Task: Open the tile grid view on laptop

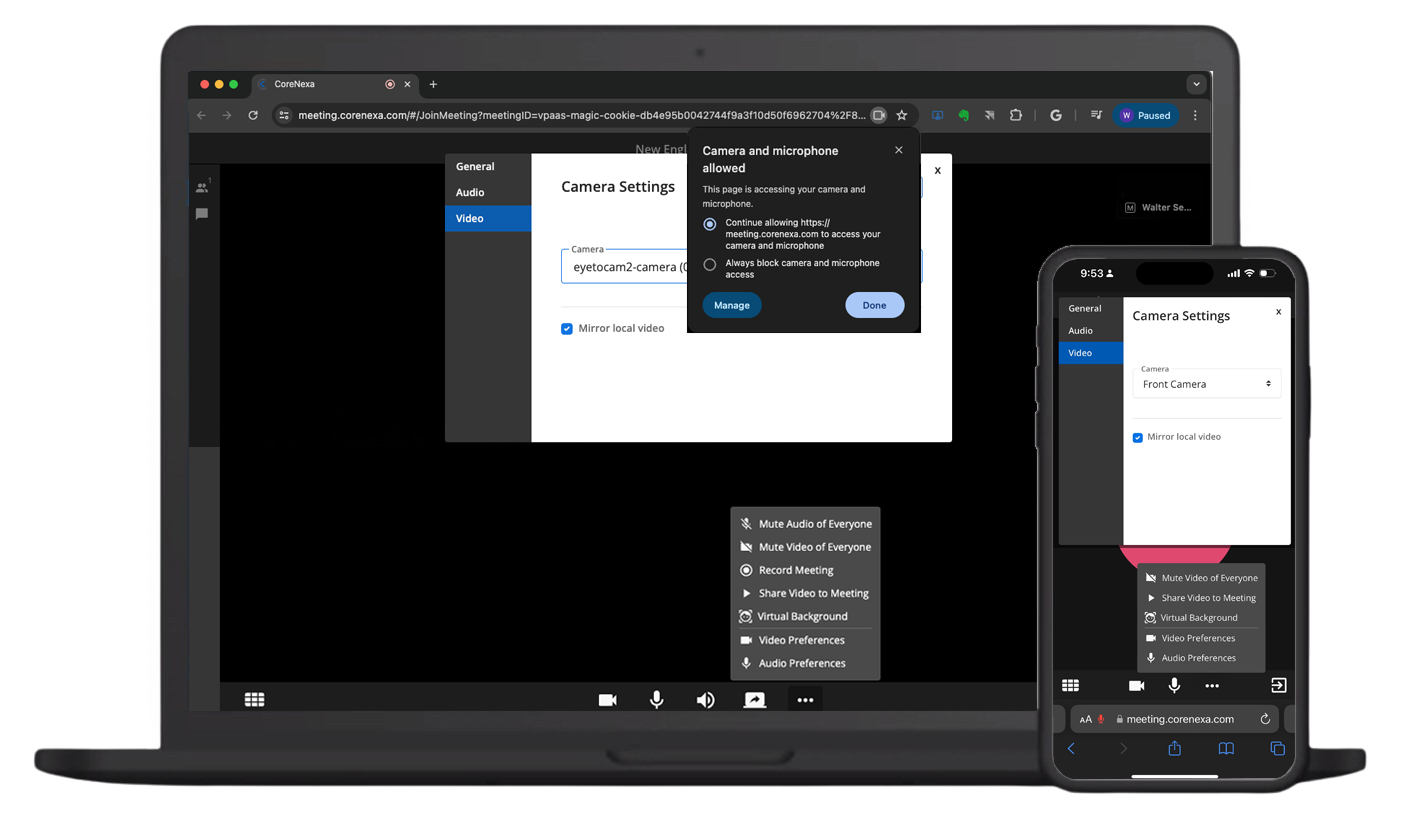Action: click(254, 700)
